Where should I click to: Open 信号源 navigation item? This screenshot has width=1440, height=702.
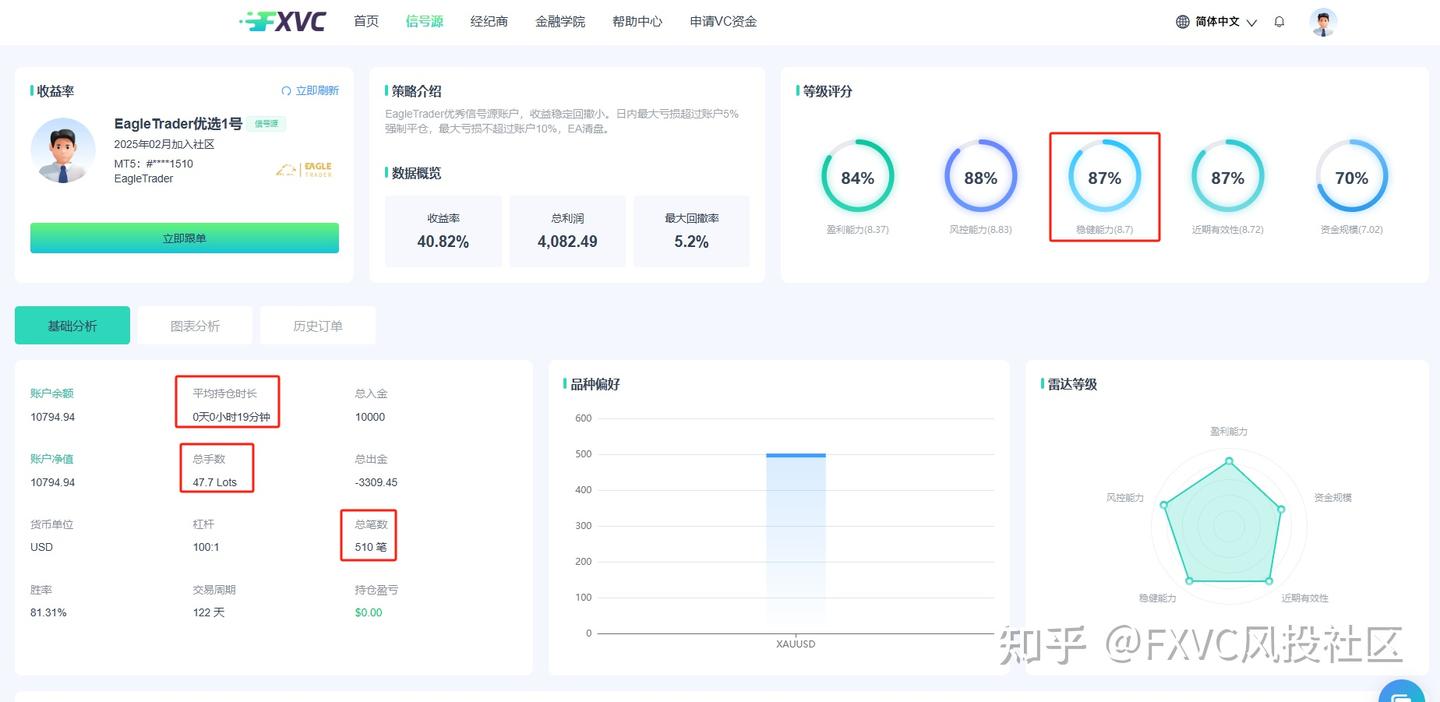(x=424, y=21)
